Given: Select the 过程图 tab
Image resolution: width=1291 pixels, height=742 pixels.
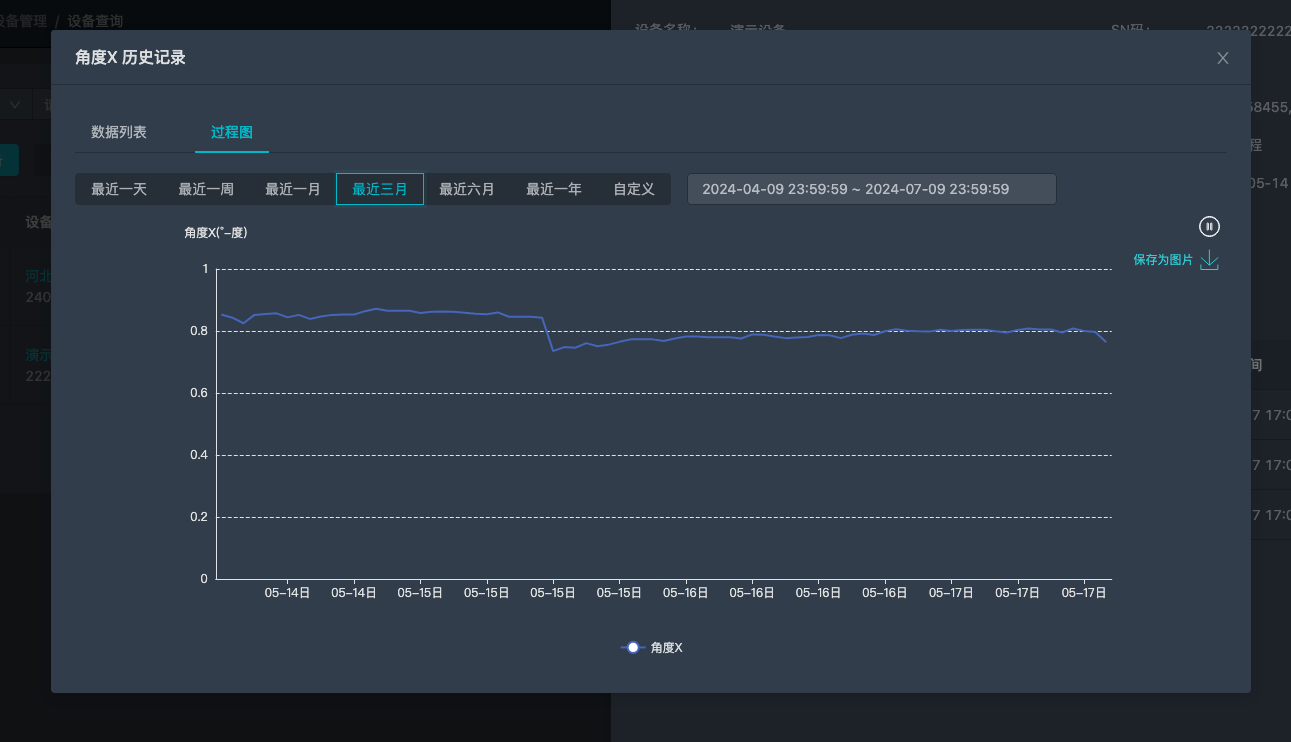Looking at the screenshot, I should (231, 132).
